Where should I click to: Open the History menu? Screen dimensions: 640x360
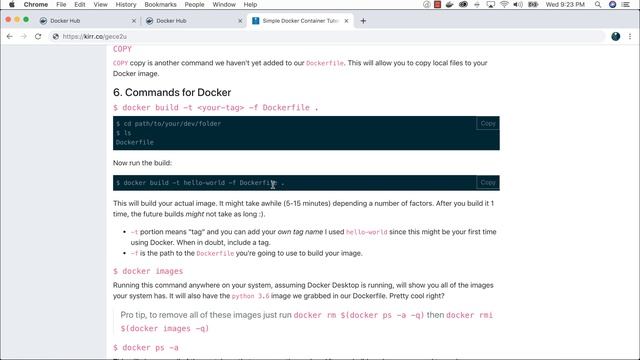tap(126, 4)
